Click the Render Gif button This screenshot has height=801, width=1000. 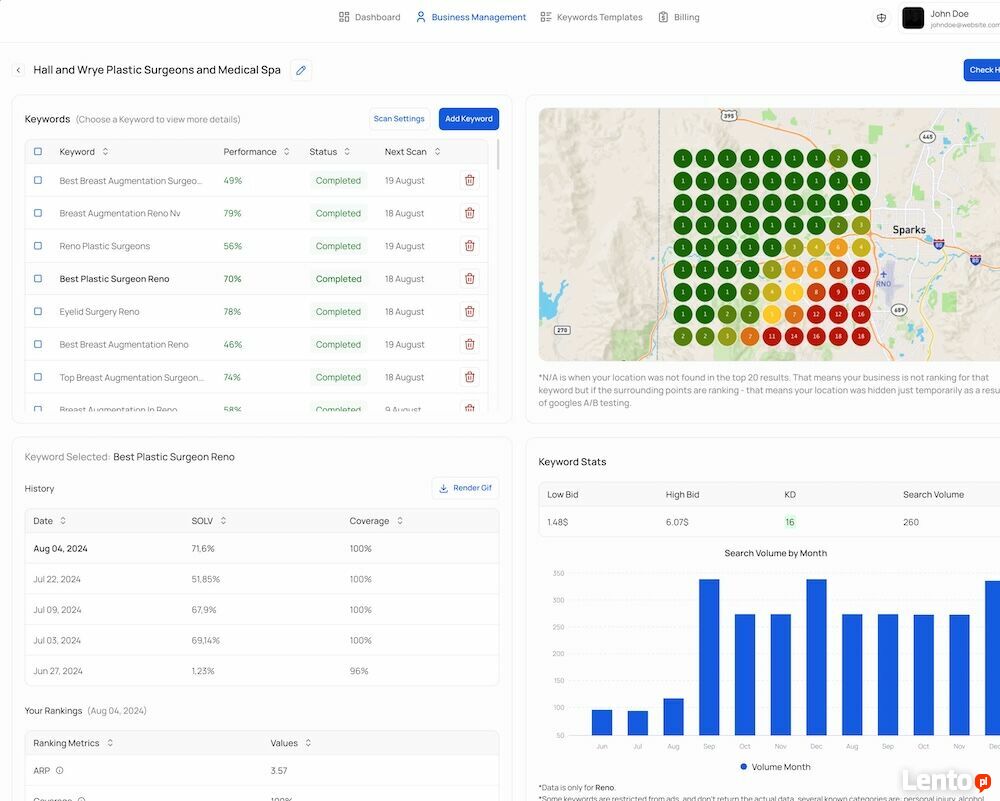coord(465,488)
